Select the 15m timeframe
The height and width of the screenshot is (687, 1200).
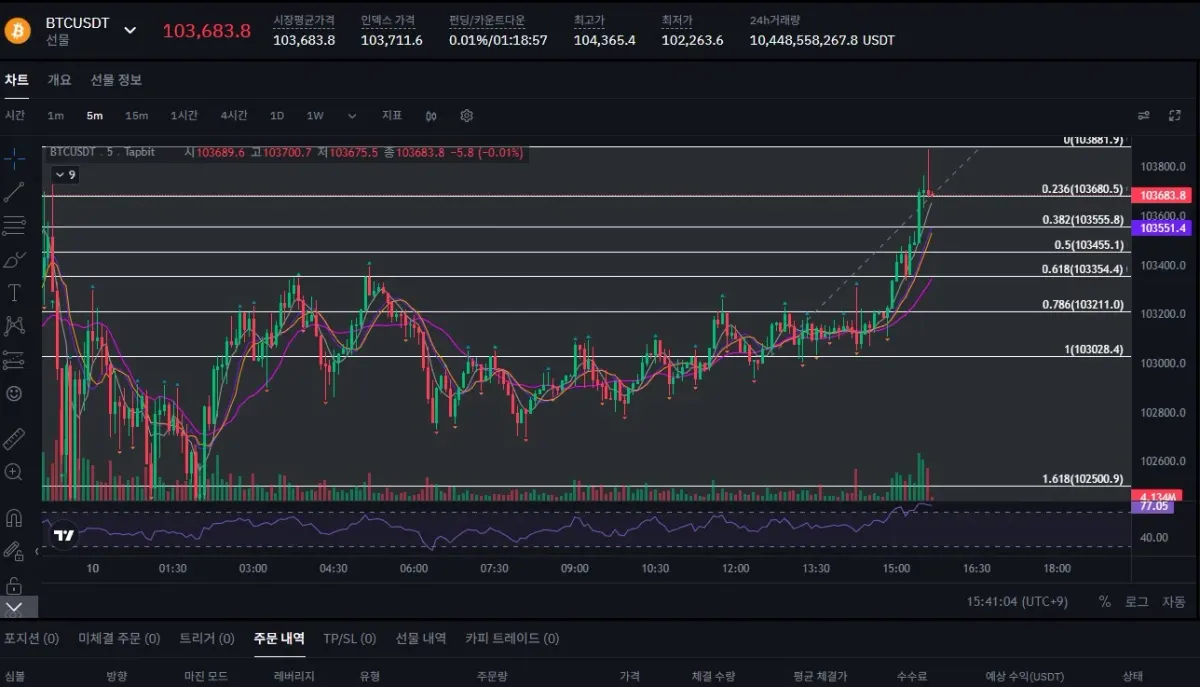pyautogui.click(x=136, y=116)
